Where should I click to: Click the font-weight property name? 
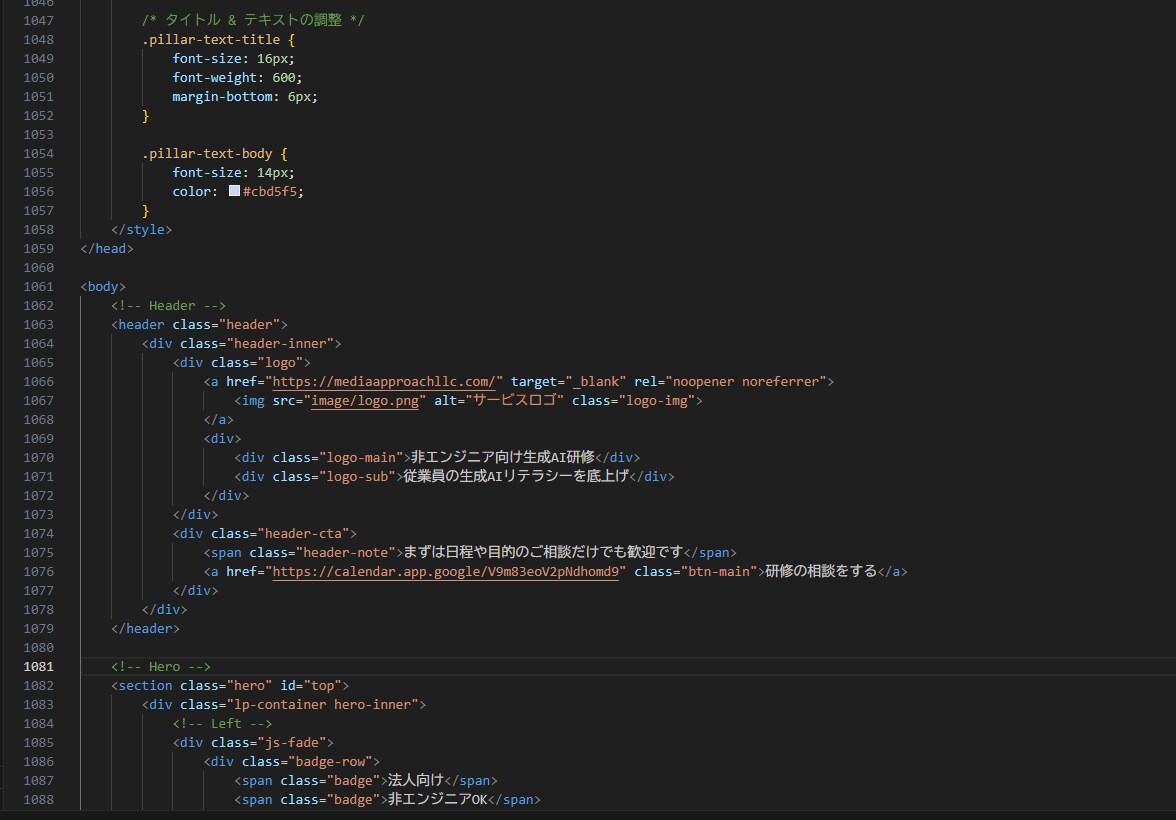pyautogui.click(x=214, y=77)
